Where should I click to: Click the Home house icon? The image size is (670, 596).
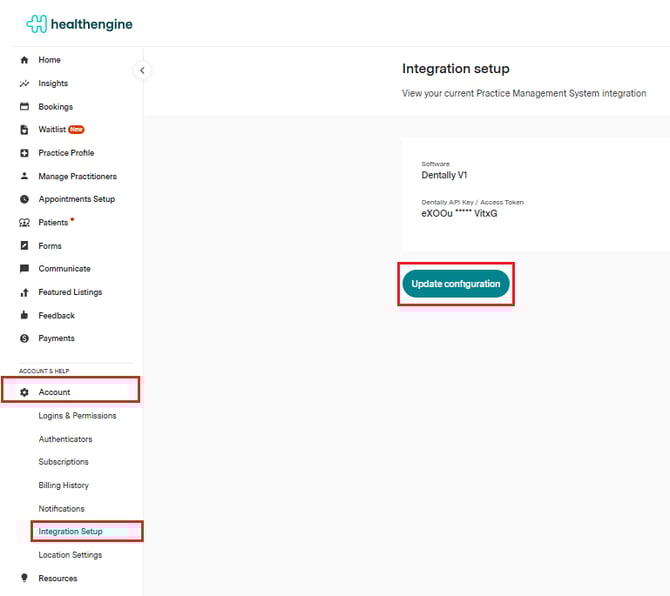click(24, 60)
